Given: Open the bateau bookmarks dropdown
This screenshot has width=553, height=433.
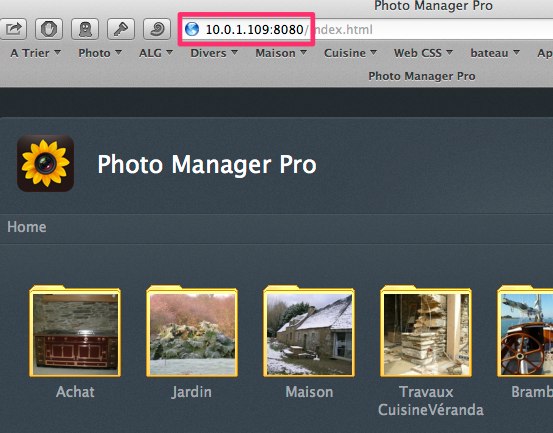Looking at the screenshot, I should click(x=495, y=53).
